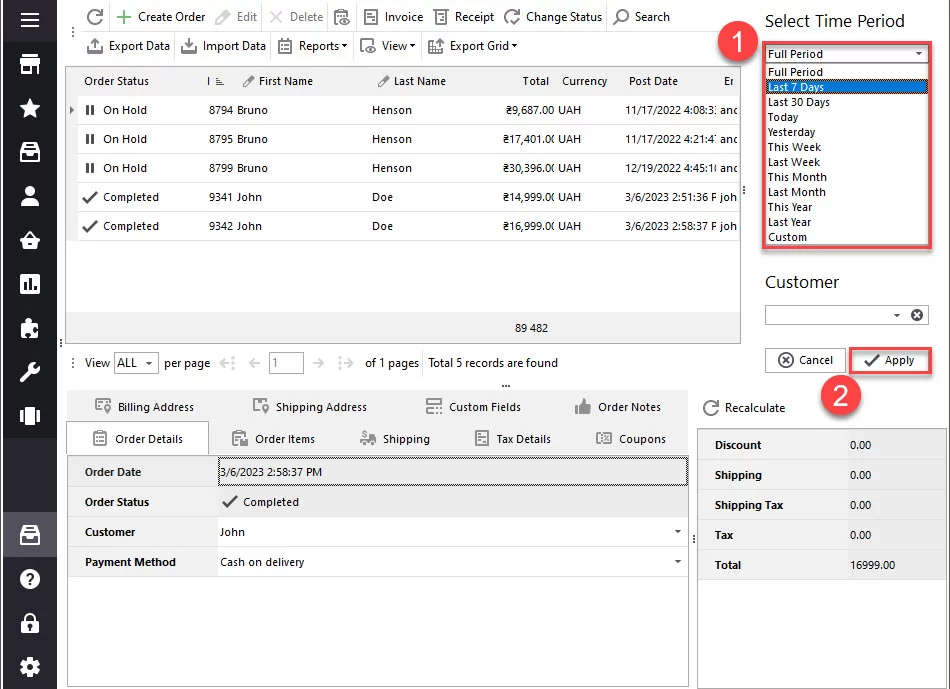Open the View per page ALL dropdown
The width and height of the screenshot is (950, 689).
pyautogui.click(x=136, y=363)
